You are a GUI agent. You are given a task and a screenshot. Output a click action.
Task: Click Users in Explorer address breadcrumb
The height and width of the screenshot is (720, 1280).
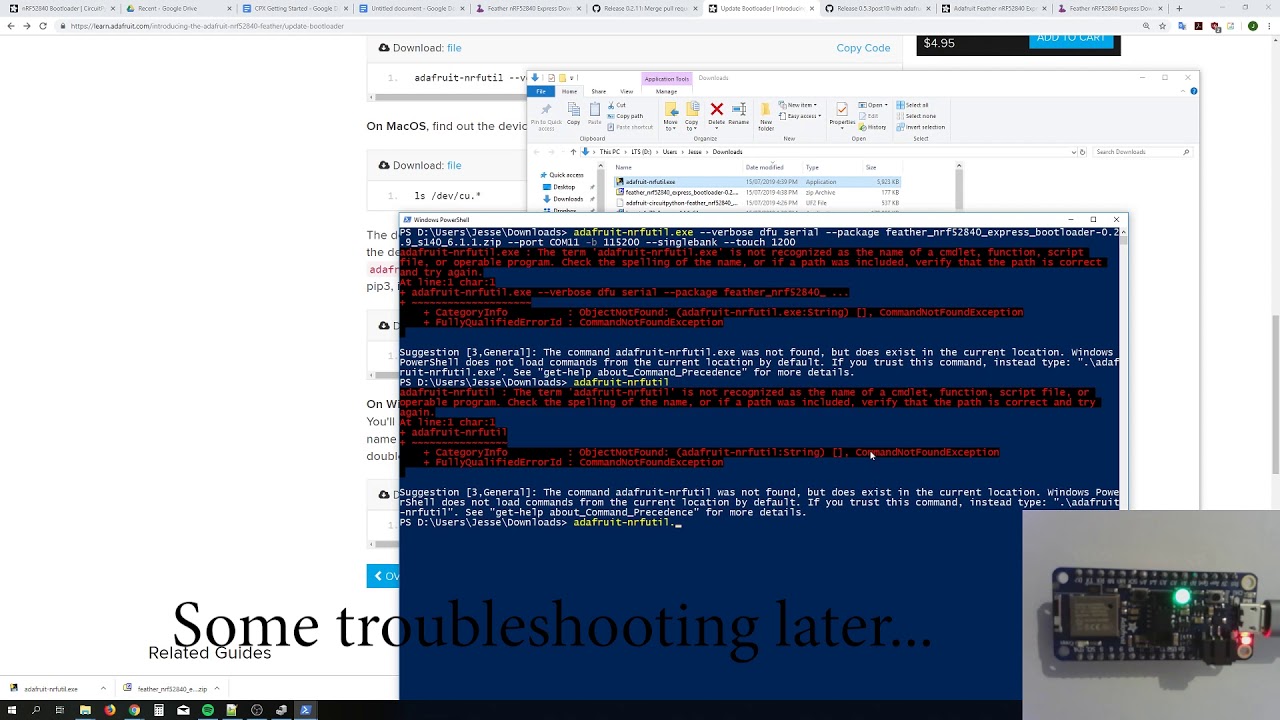click(x=669, y=152)
